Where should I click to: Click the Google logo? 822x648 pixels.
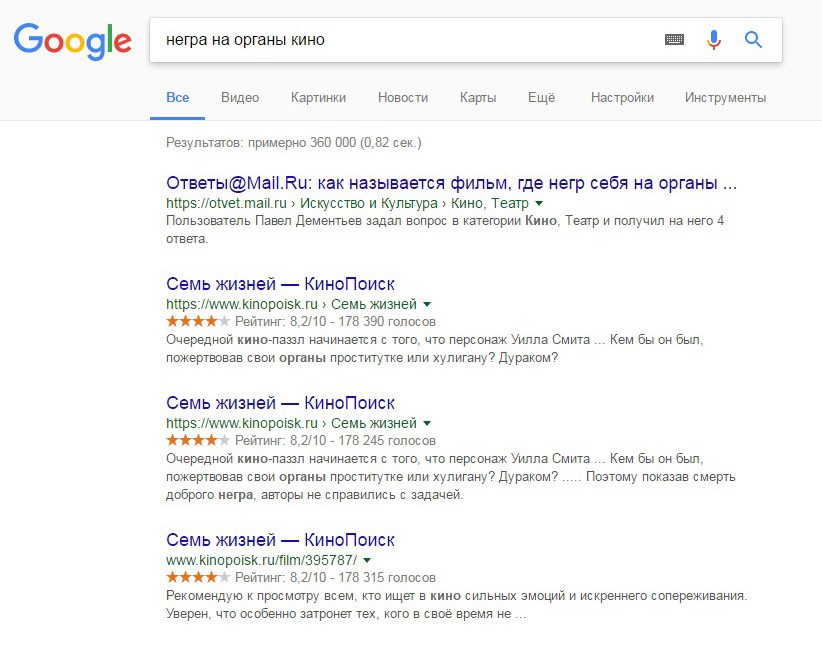point(73,40)
